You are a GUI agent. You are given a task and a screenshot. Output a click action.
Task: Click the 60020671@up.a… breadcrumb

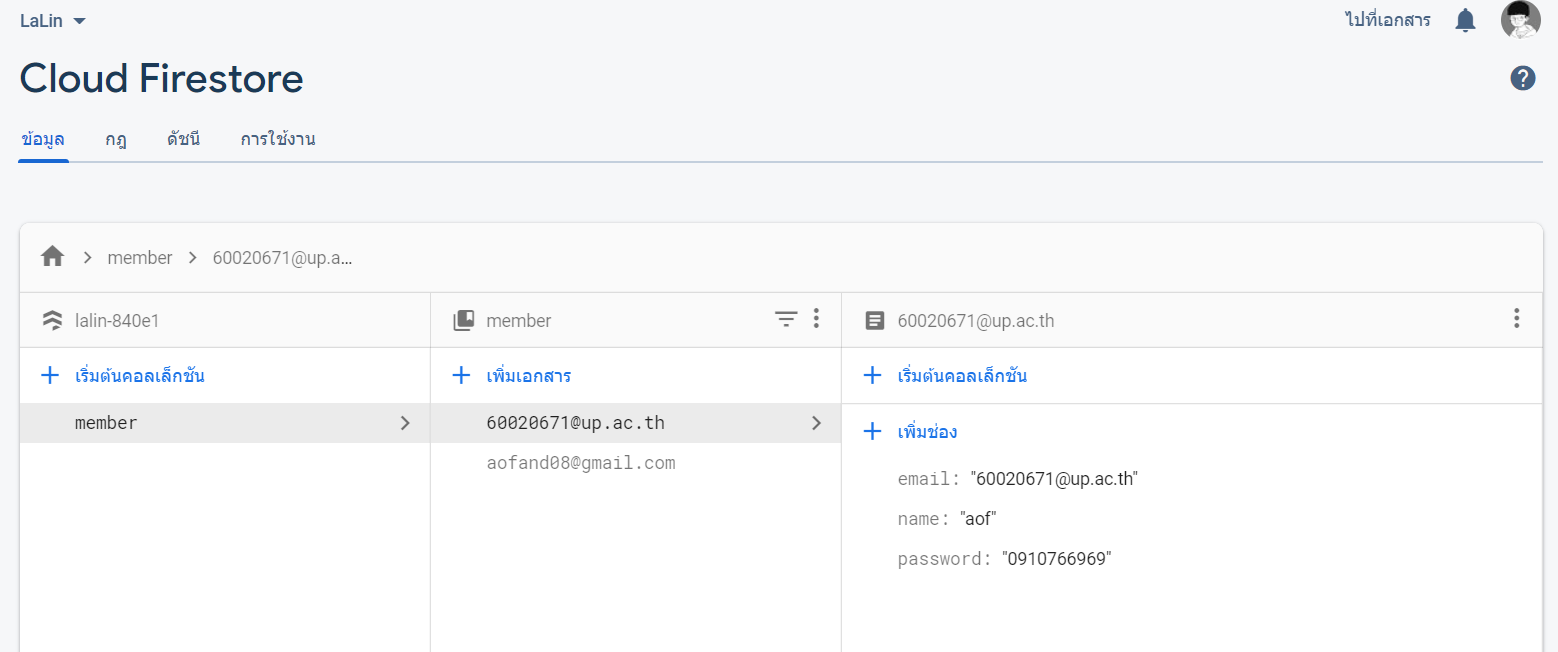pyautogui.click(x=282, y=257)
